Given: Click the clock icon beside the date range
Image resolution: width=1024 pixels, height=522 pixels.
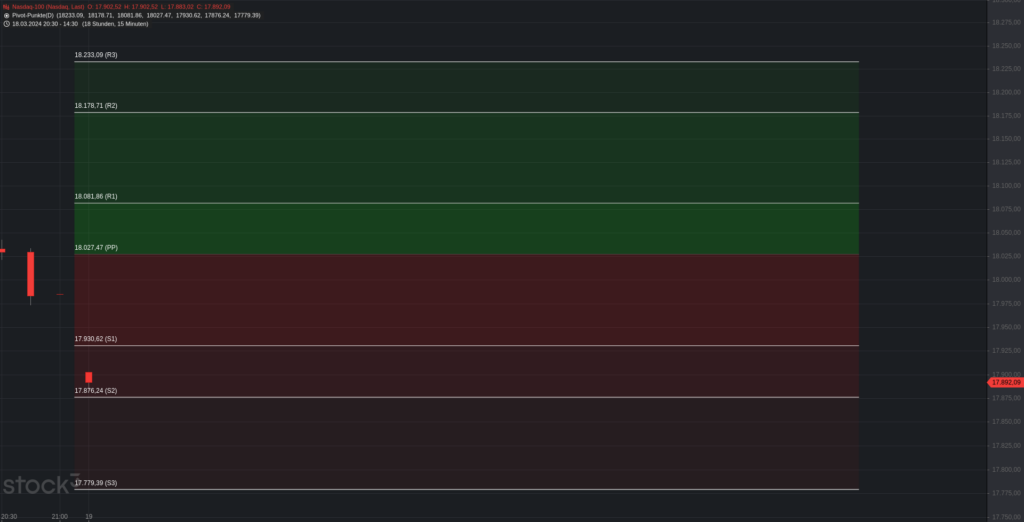Looking at the screenshot, I should point(6,24).
